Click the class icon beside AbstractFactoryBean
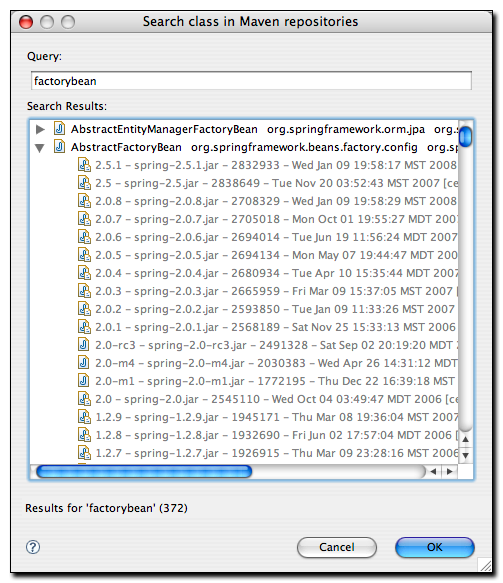Viewport: 503px width, 583px height. (x=59, y=147)
